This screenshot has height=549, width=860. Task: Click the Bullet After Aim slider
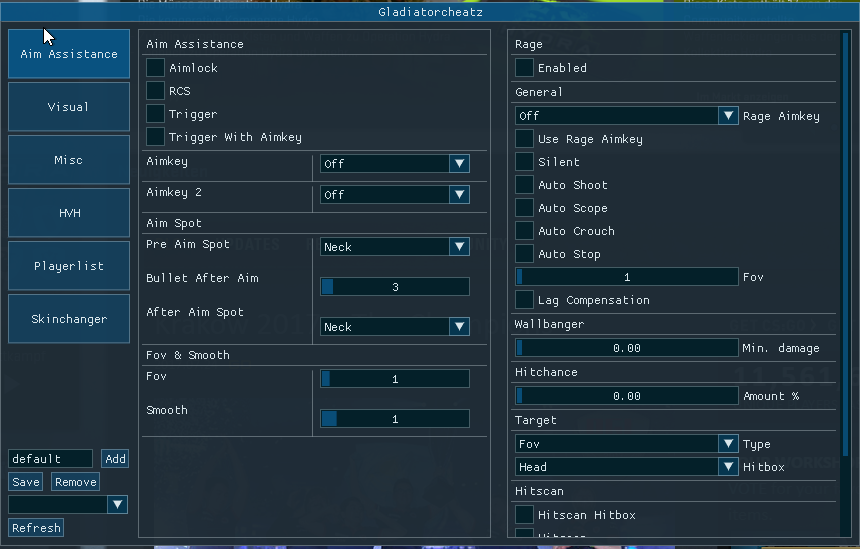(394, 287)
